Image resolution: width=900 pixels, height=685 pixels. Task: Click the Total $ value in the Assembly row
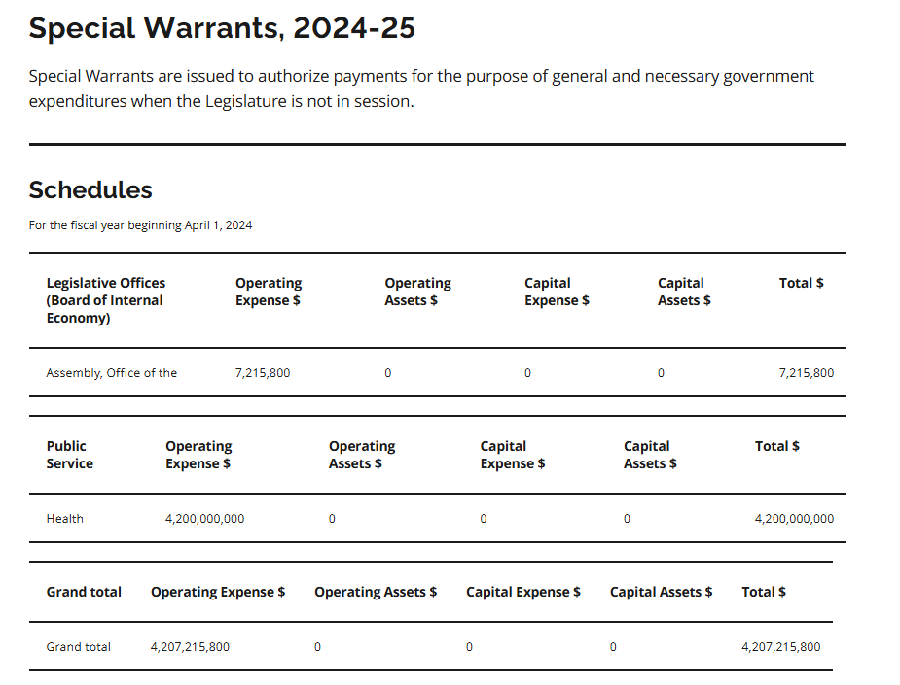tap(805, 373)
